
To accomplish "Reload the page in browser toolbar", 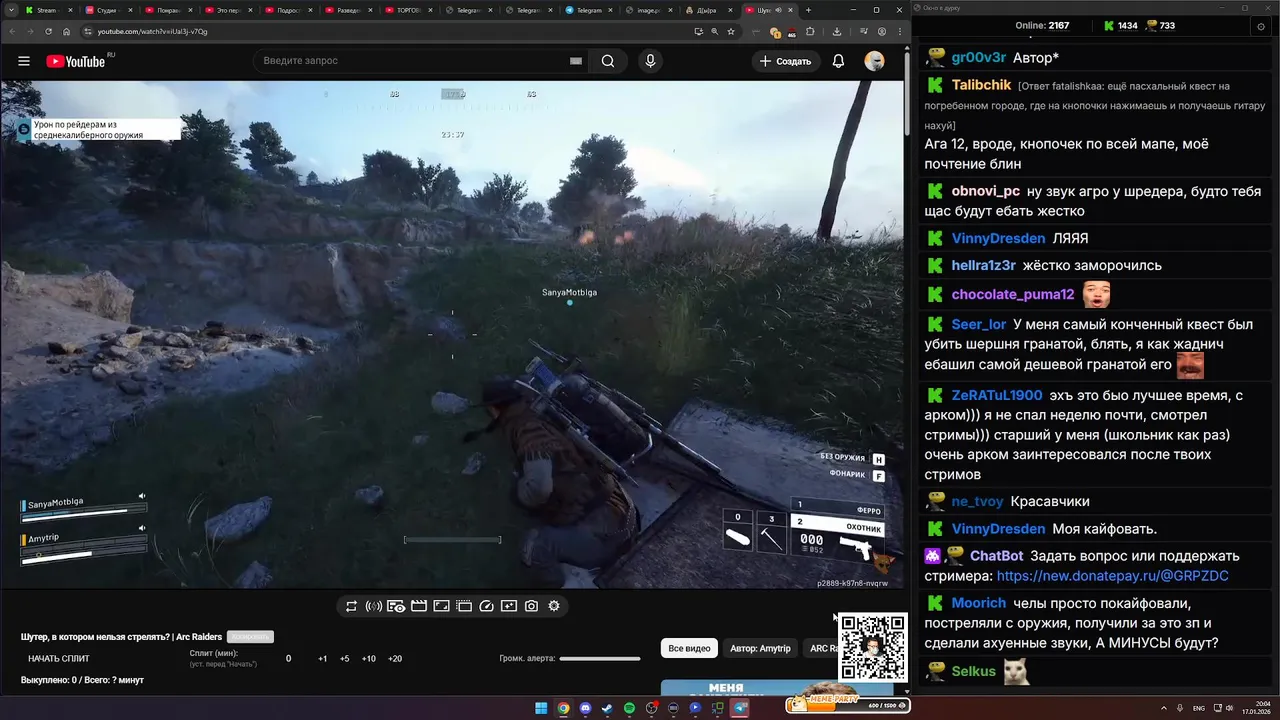I will (x=49, y=31).
